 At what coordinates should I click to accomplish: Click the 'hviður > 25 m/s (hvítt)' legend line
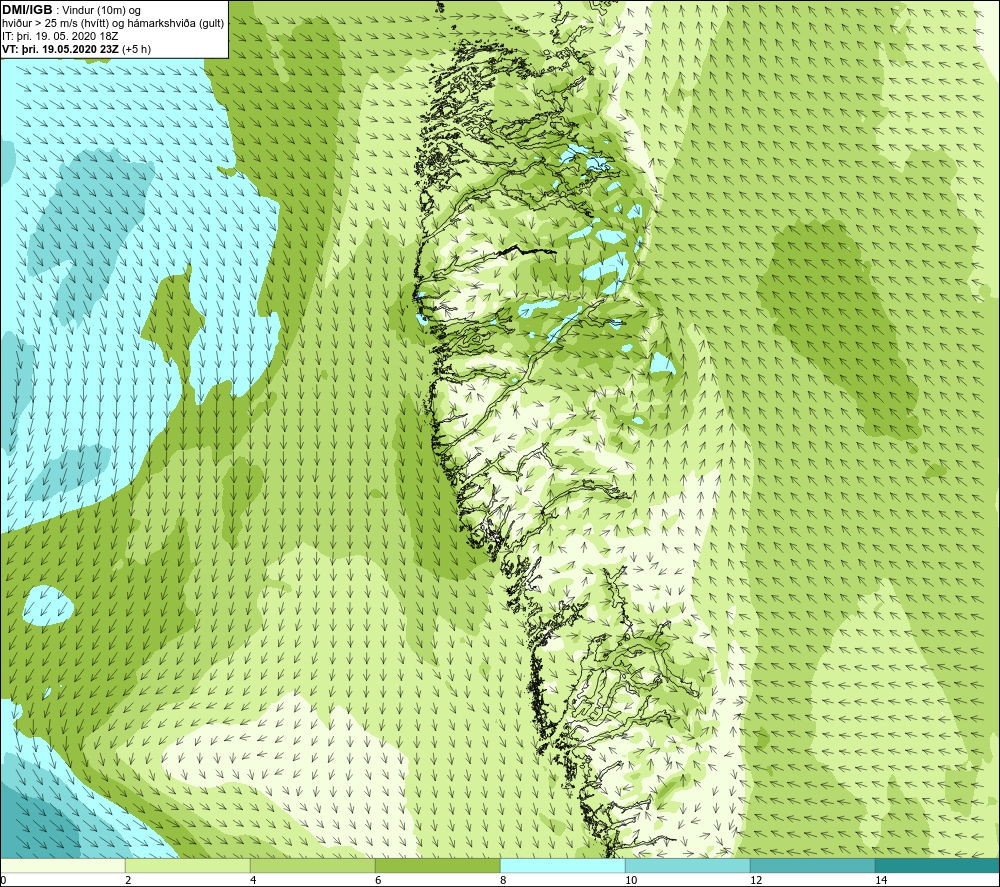[x=113, y=24]
